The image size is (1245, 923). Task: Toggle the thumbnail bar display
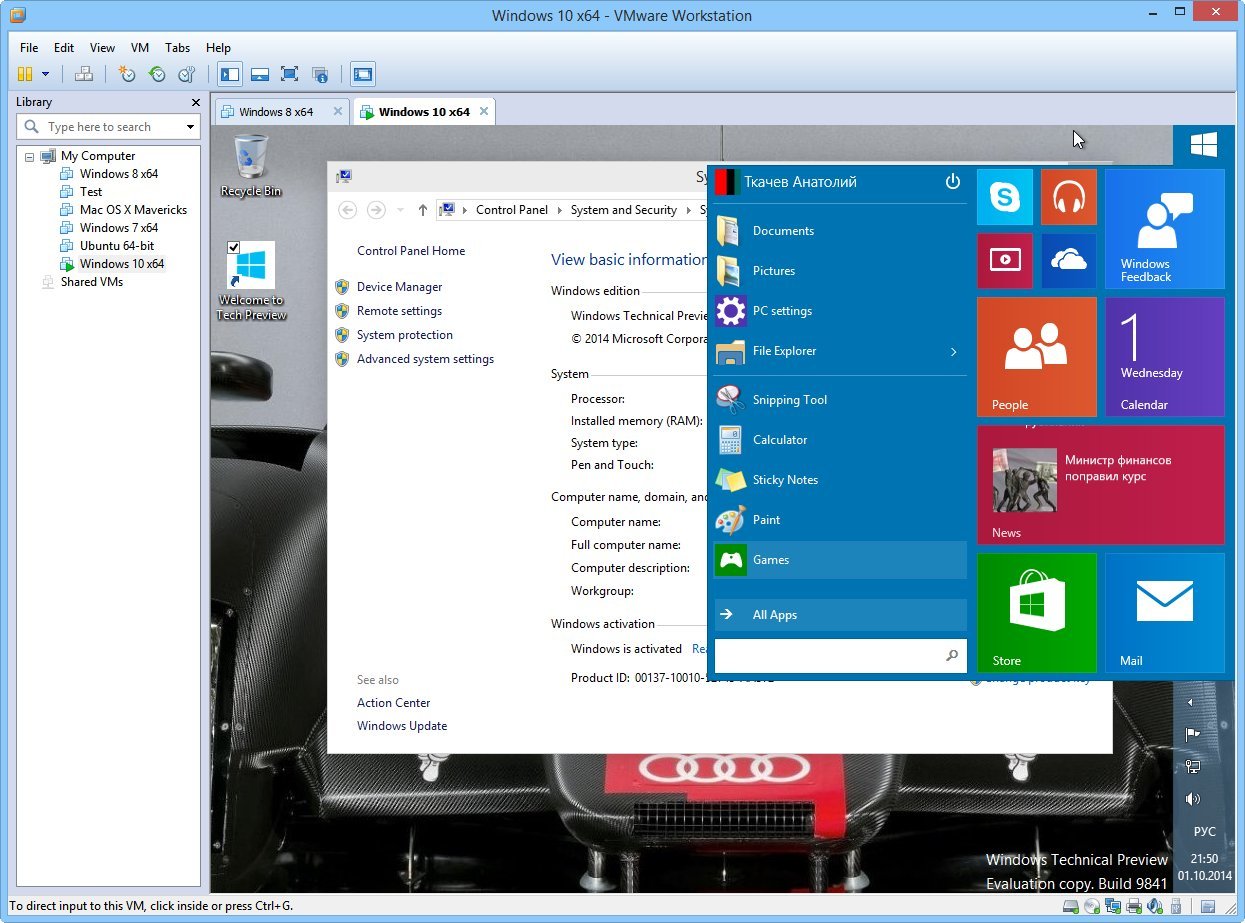(260, 74)
